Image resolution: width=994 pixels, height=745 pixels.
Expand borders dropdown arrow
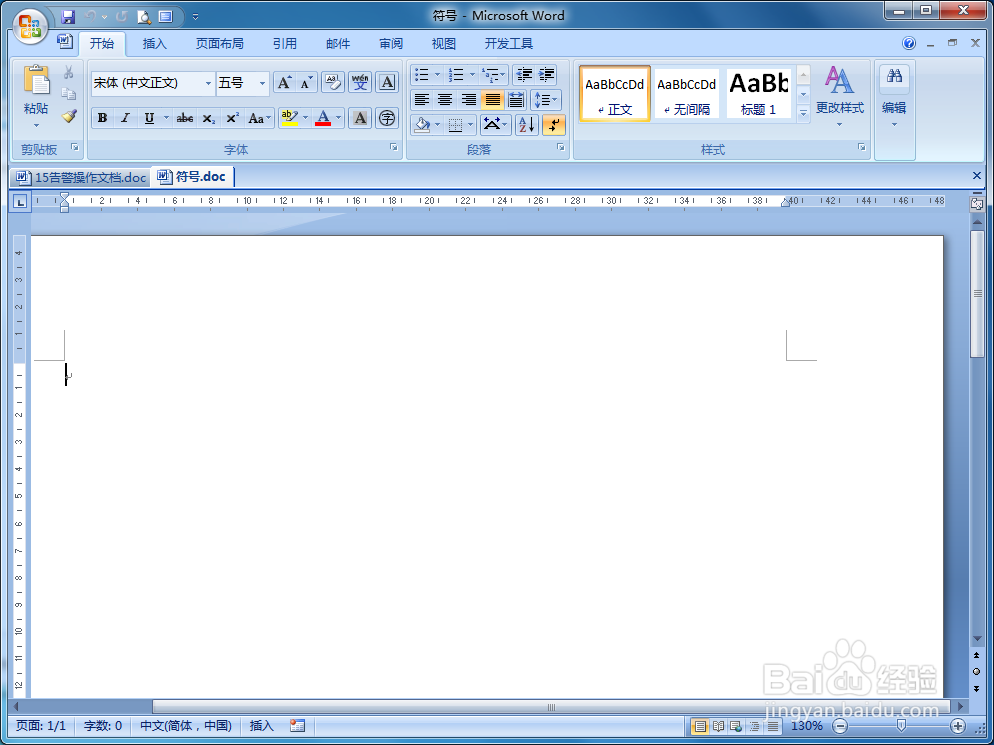coord(471,125)
